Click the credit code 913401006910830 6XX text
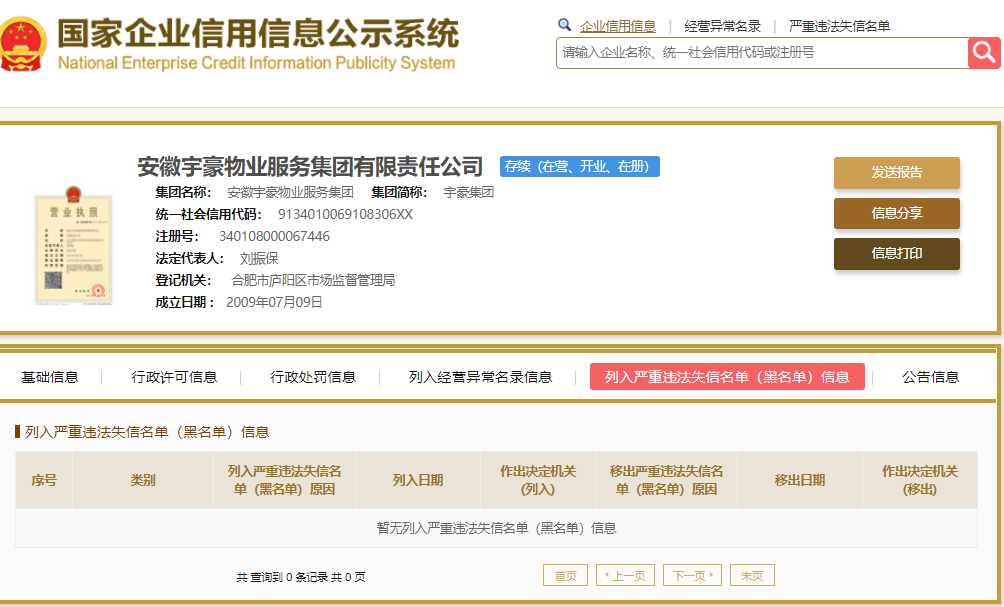The width and height of the screenshot is (1004, 607). 345,214
